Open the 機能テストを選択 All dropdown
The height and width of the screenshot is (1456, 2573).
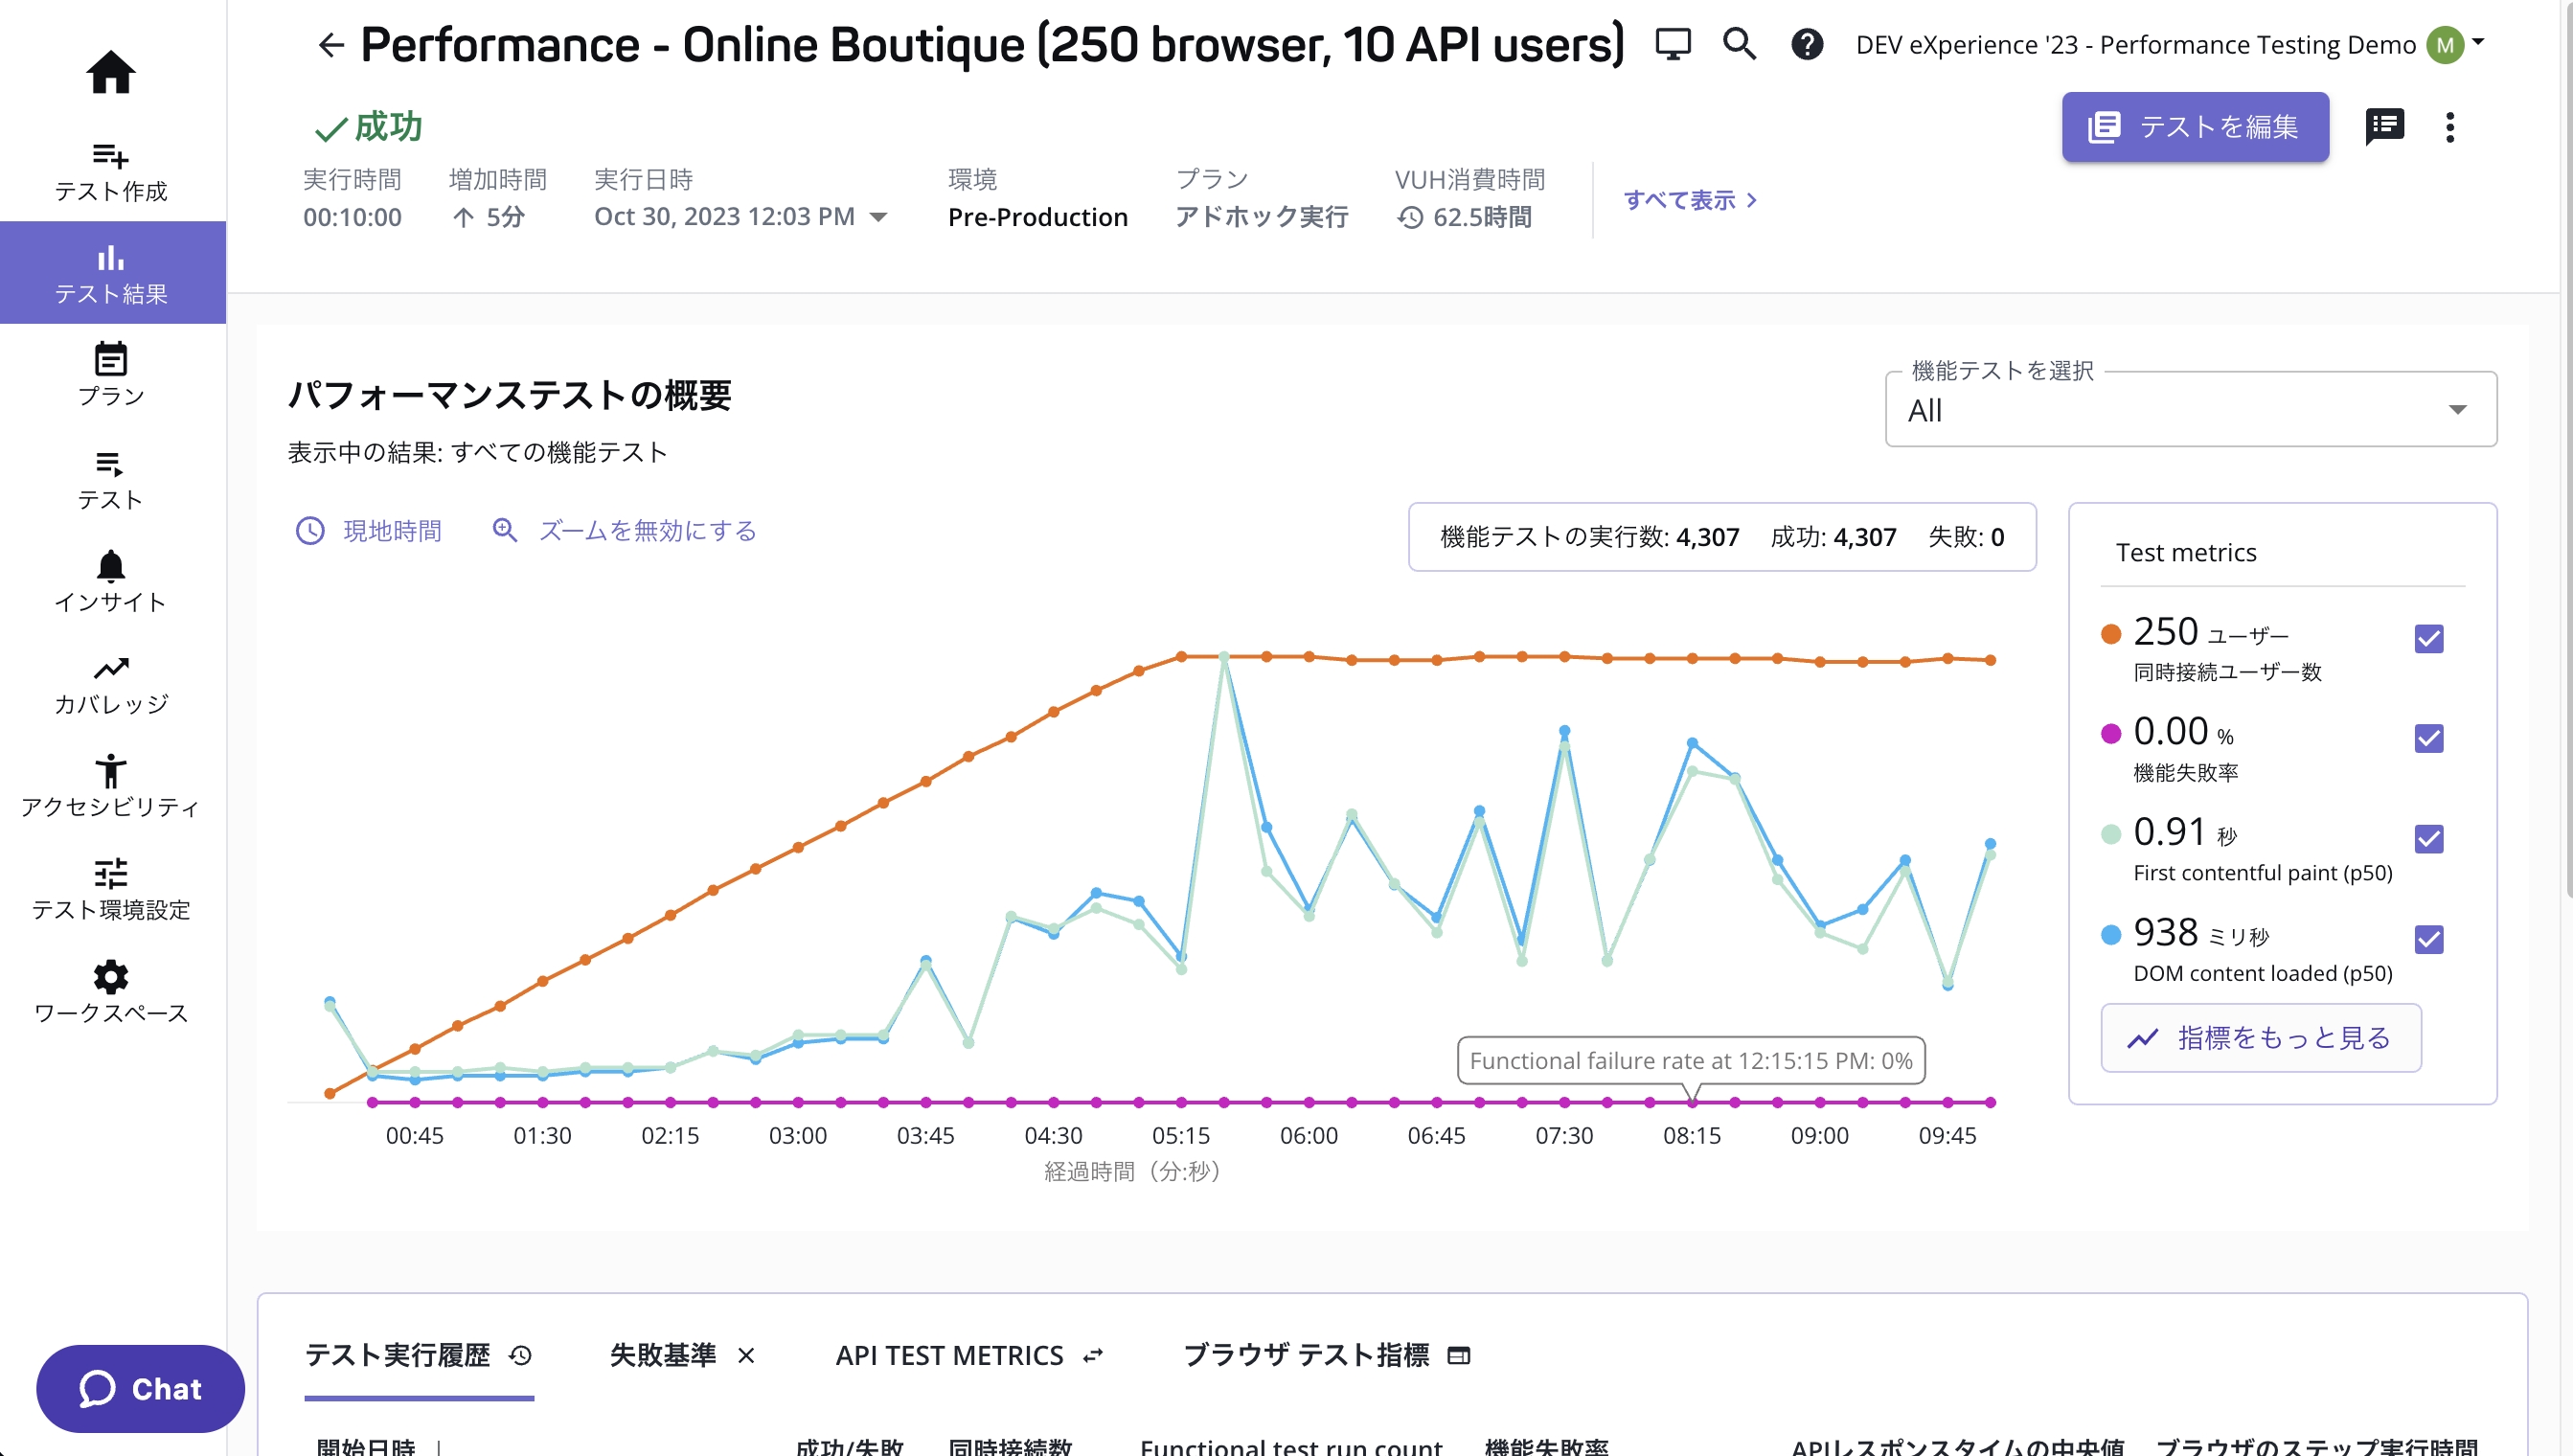click(2190, 410)
